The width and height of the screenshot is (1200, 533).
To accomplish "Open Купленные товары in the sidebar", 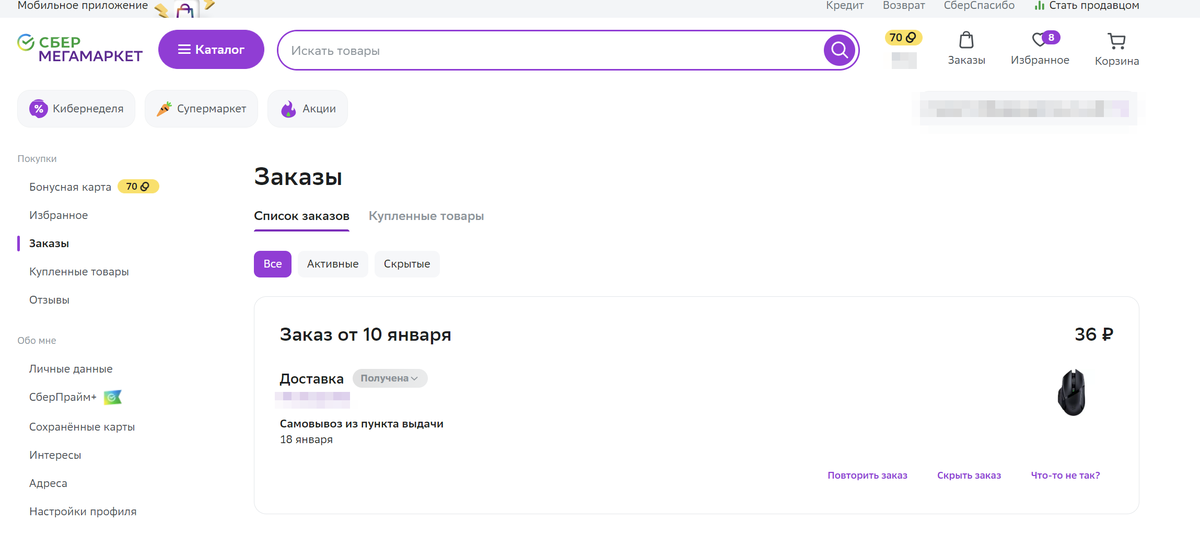I will (79, 271).
